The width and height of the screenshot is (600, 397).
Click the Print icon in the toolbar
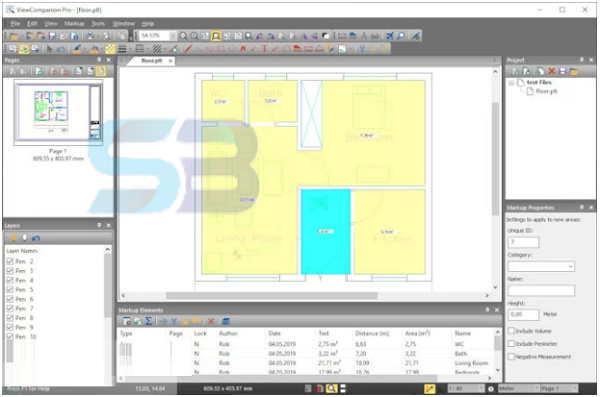point(90,36)
